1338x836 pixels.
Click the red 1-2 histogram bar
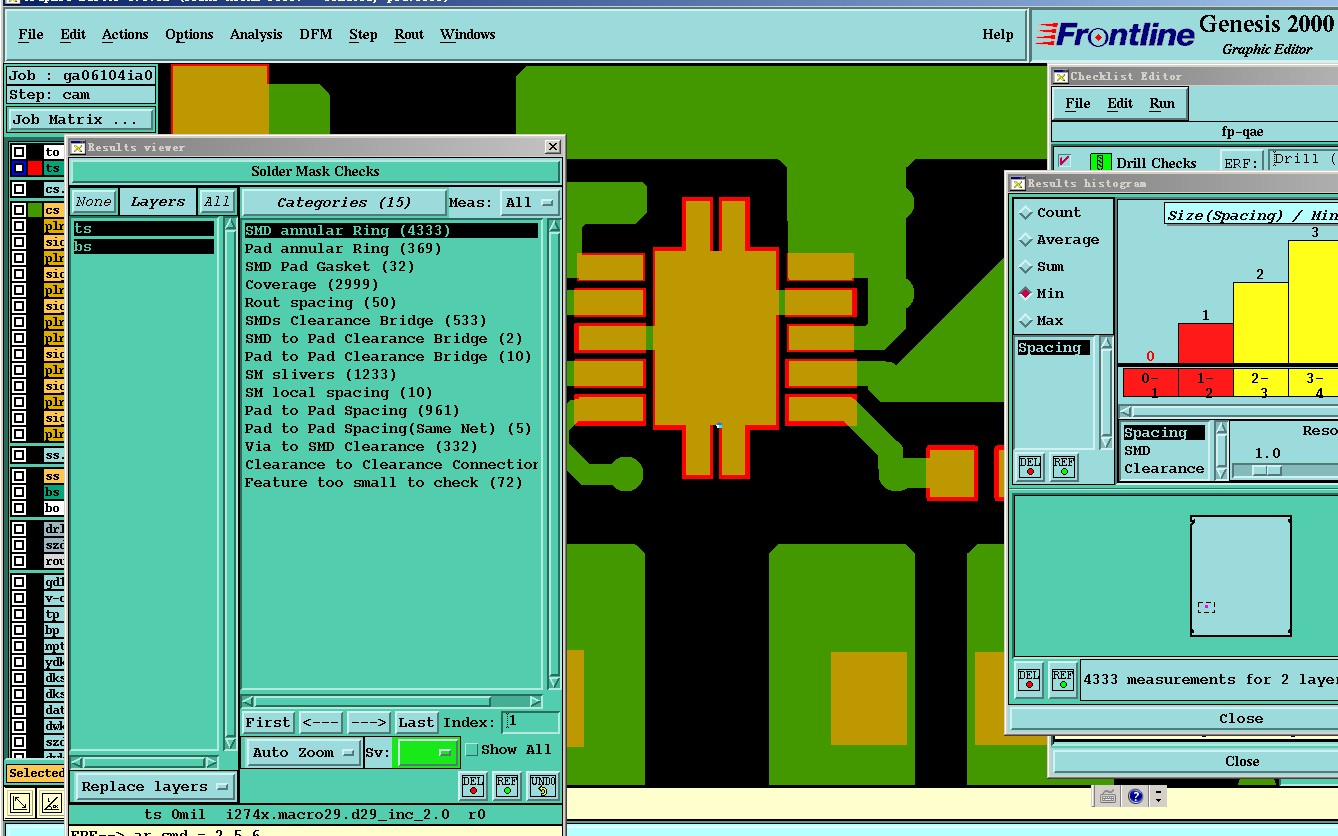tap(1206, 343)
